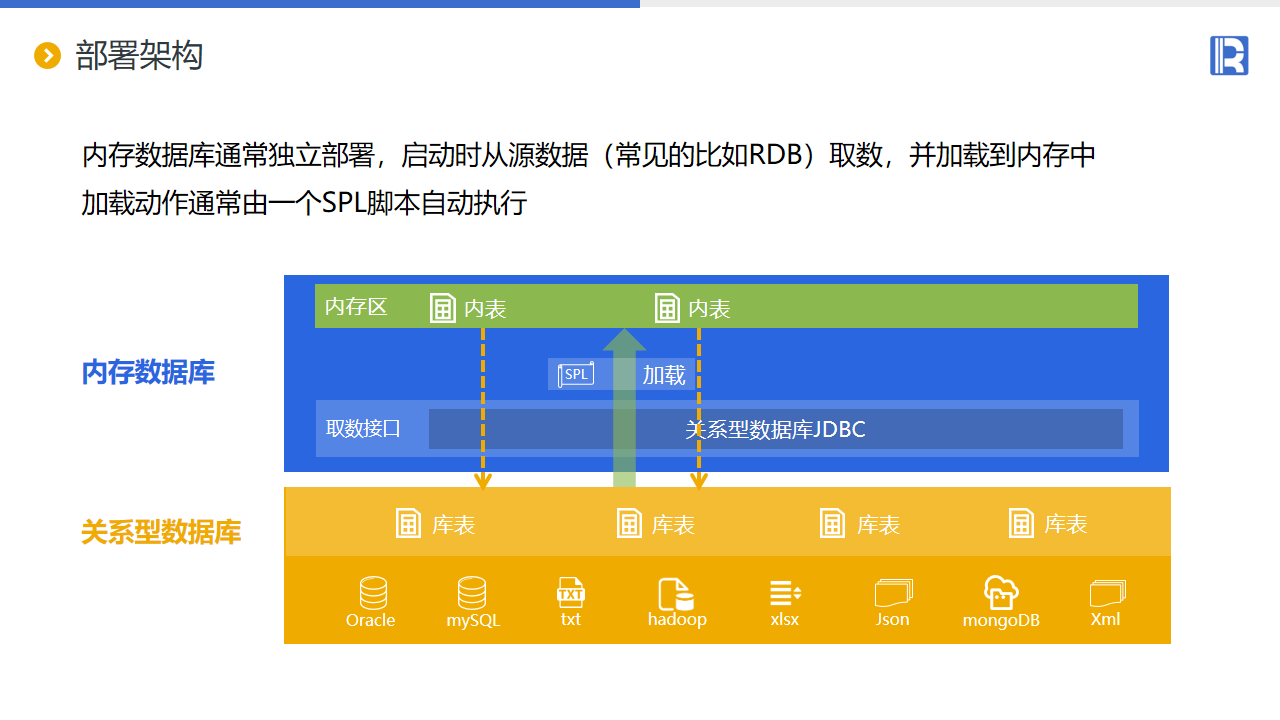Click the mySQL database cylinder icon
This screenshot has height=720, width=1280.
tap(472, 593)
